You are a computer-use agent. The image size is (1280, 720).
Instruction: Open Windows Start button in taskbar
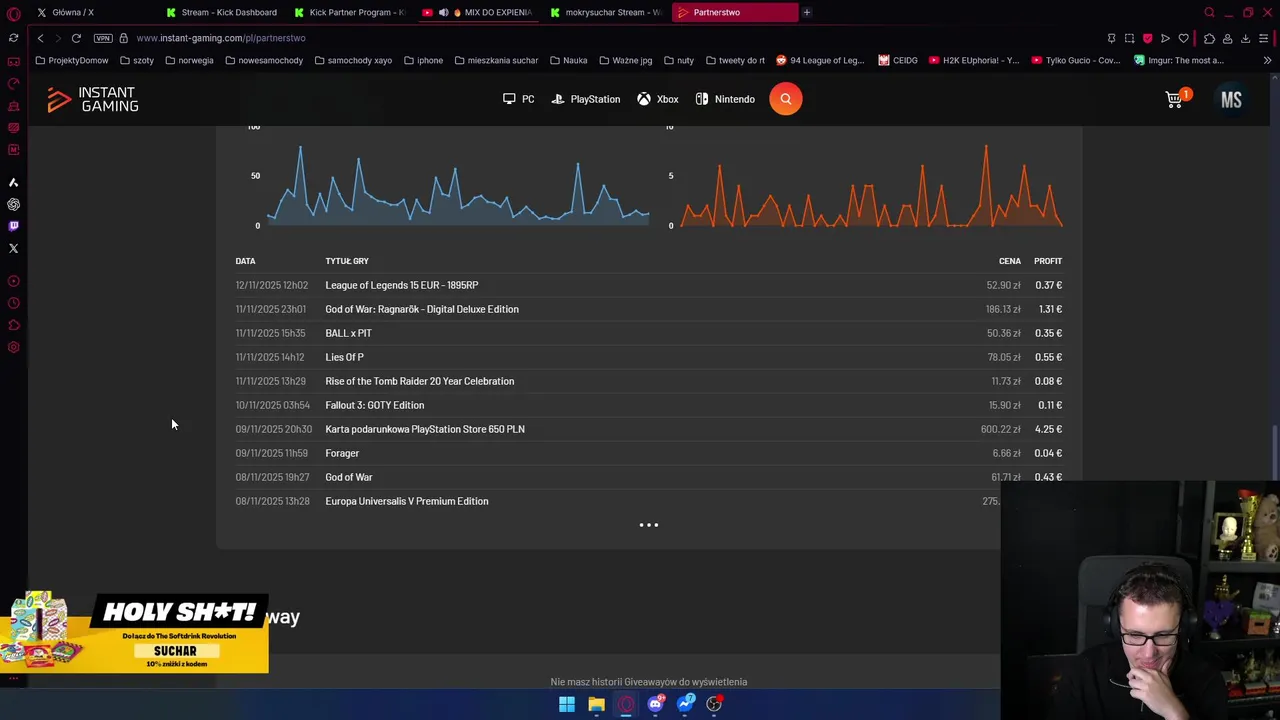567,704
